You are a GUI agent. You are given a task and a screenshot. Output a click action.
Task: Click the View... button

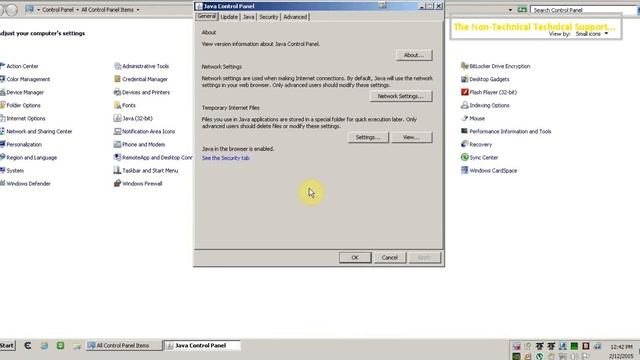tap(411, 138)
